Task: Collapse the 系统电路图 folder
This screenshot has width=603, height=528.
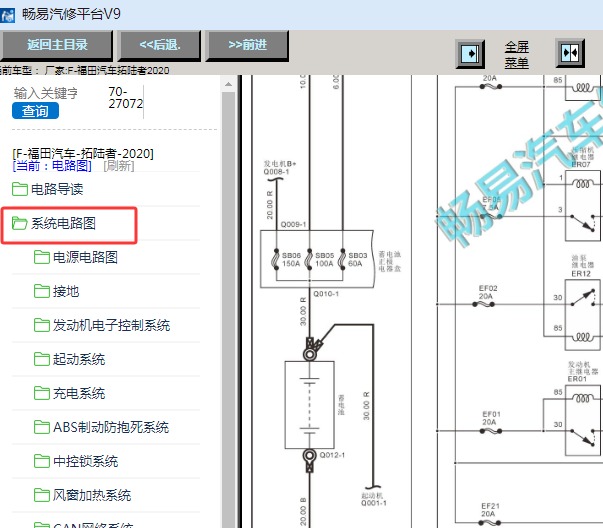Action: tap(63, 223)
